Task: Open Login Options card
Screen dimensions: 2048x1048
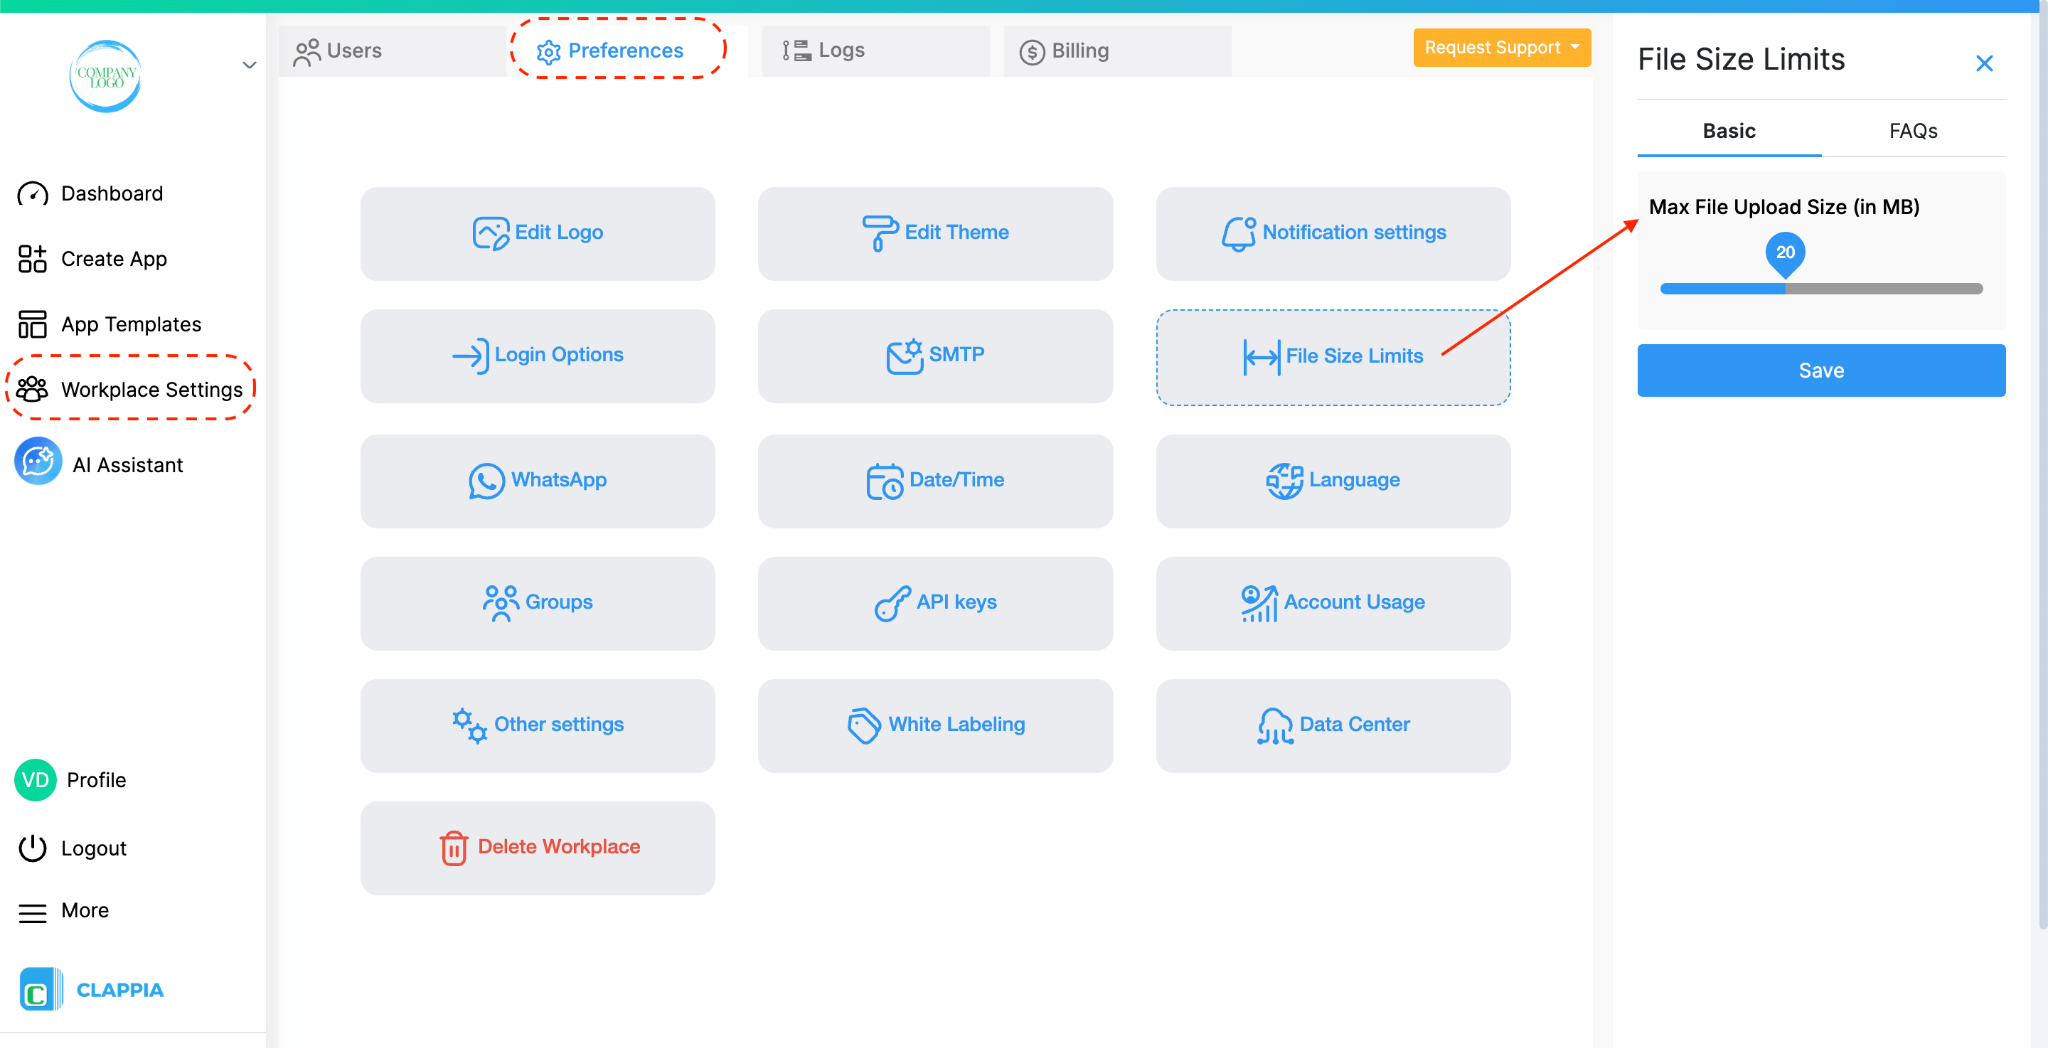Action: click(538, 356)
